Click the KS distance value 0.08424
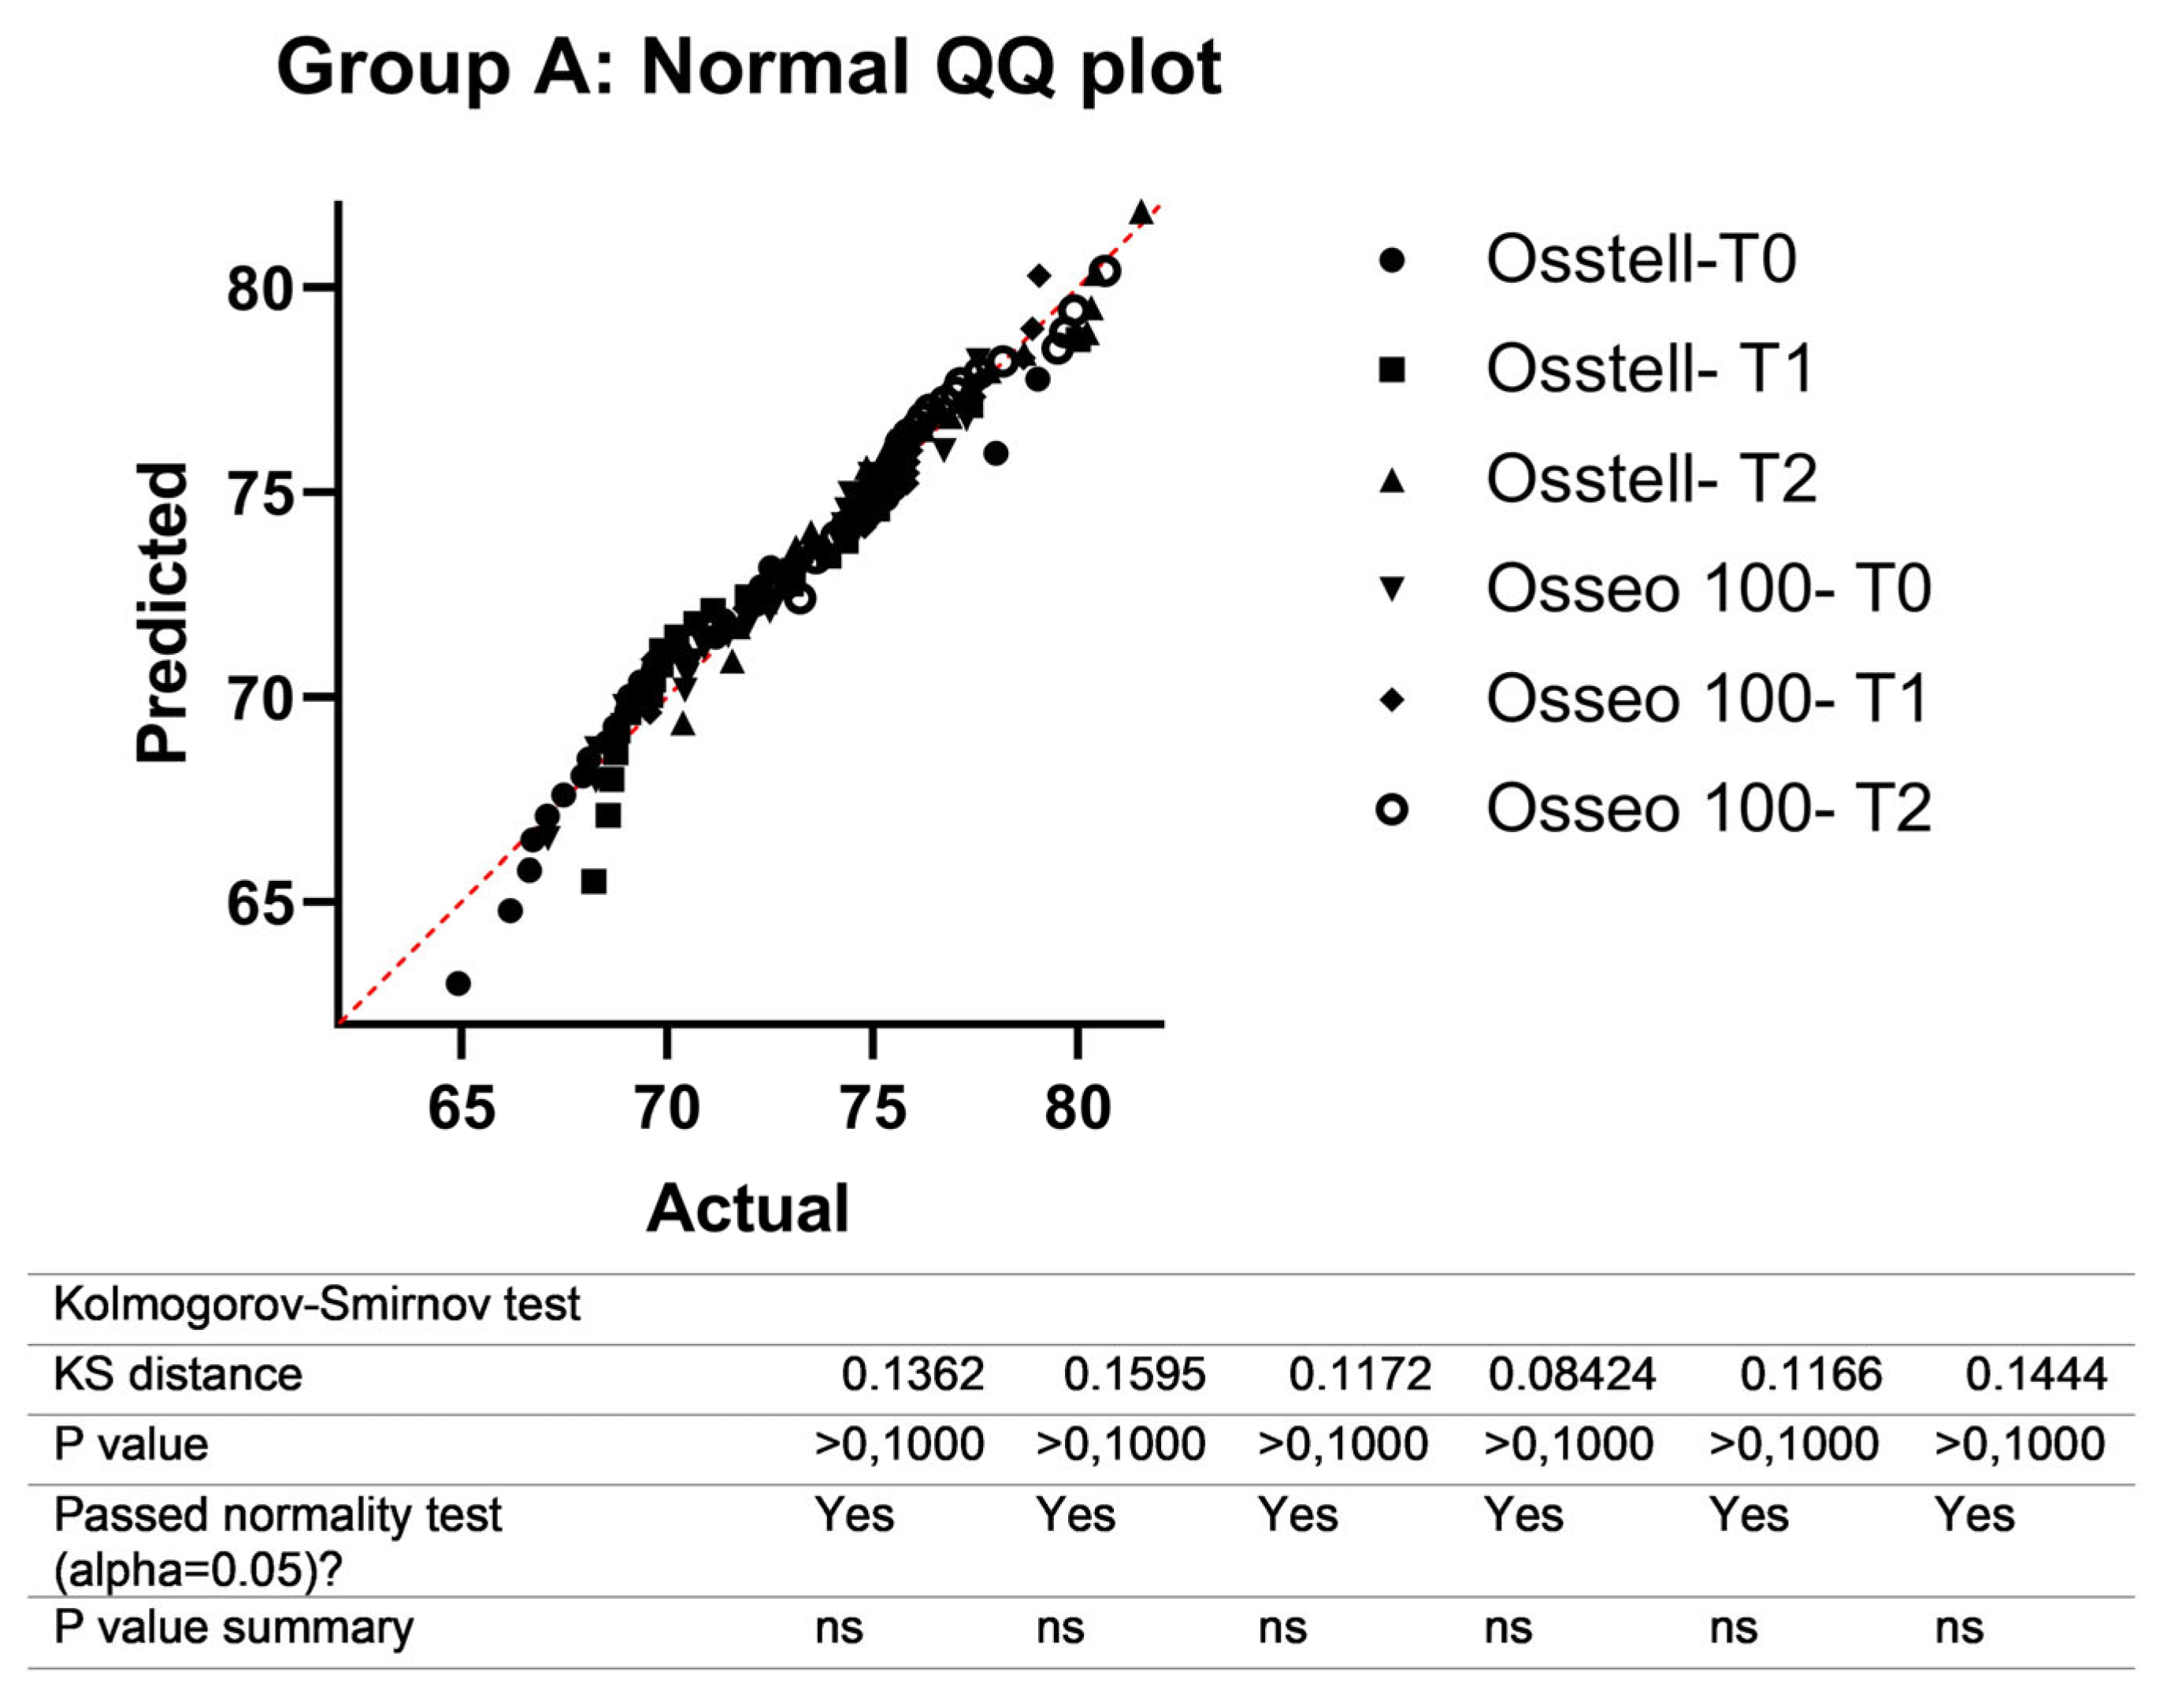This screenshot has height=1708, width=2167. 1571,1375
